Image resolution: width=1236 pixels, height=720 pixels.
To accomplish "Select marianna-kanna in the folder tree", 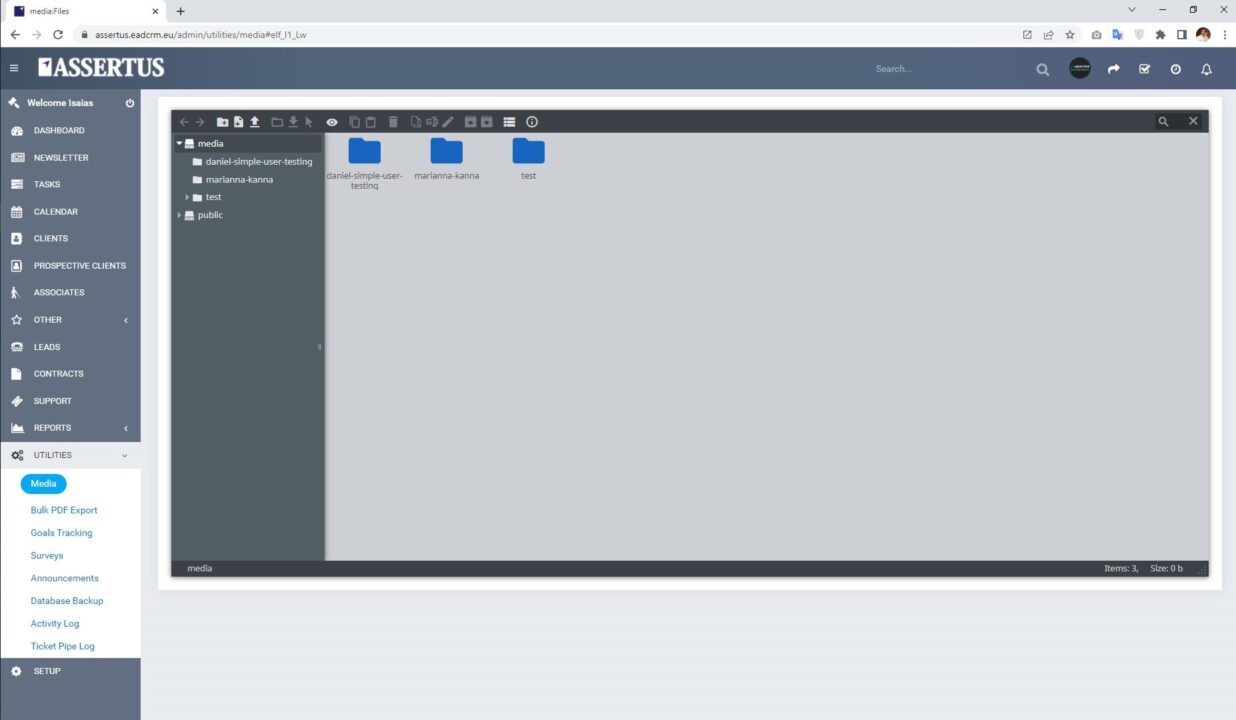I will tap(239, 179).
